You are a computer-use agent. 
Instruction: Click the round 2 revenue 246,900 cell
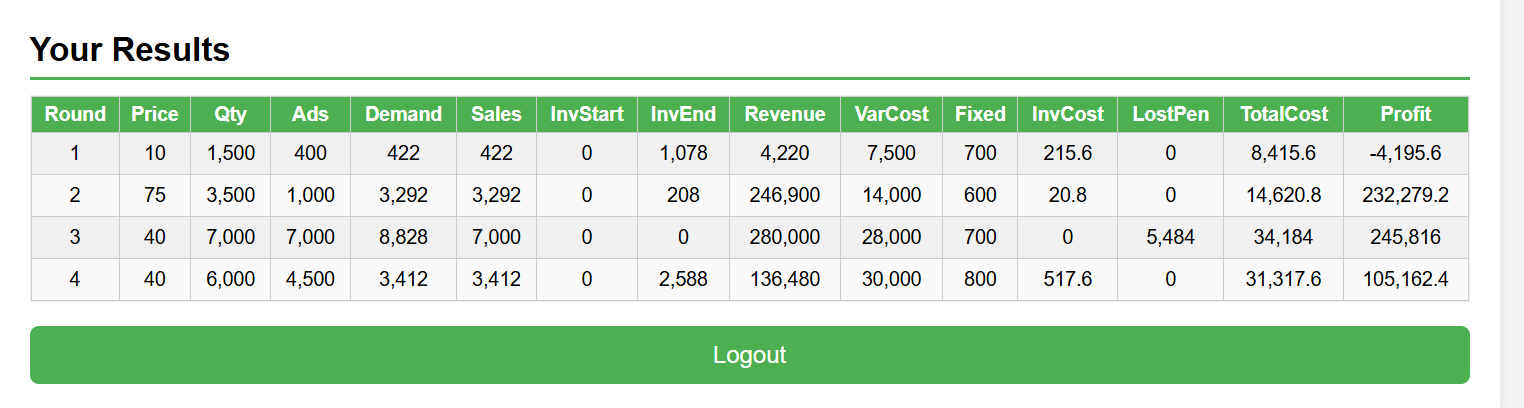784,196
